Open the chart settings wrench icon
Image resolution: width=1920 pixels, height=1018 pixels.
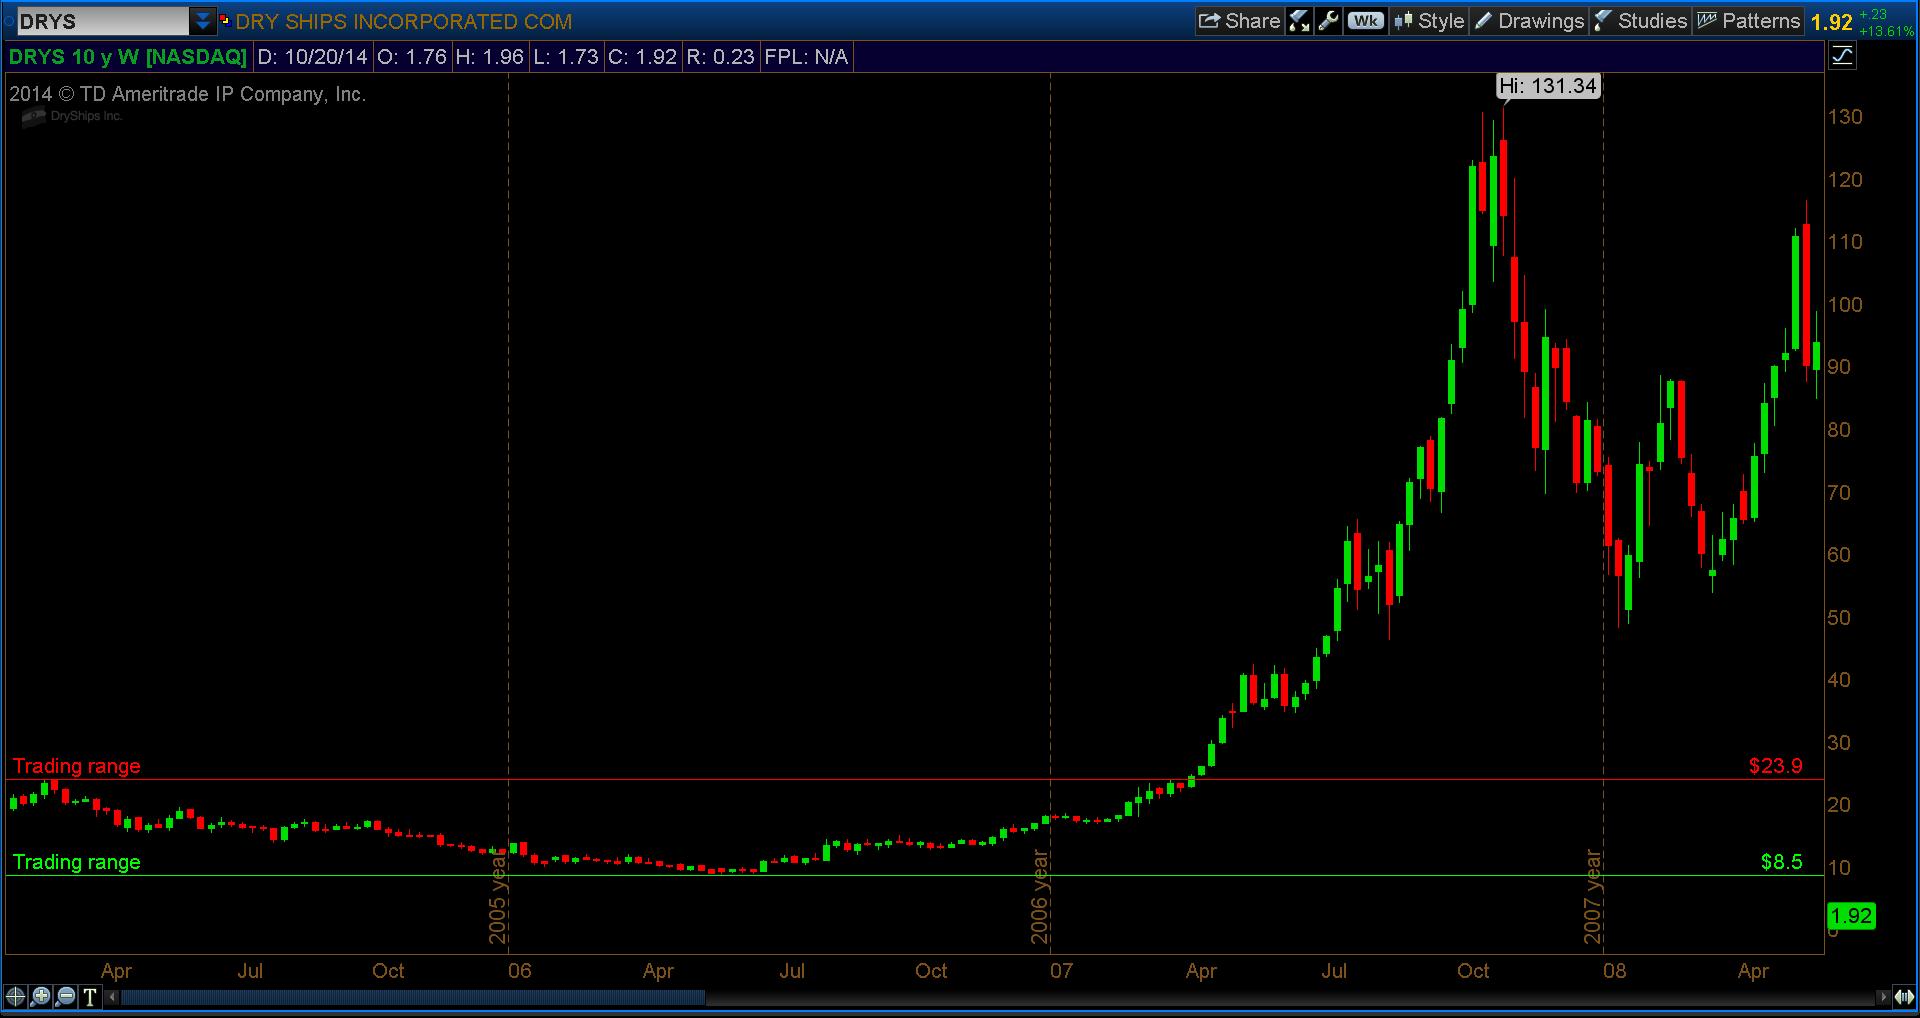point(1329,21)
